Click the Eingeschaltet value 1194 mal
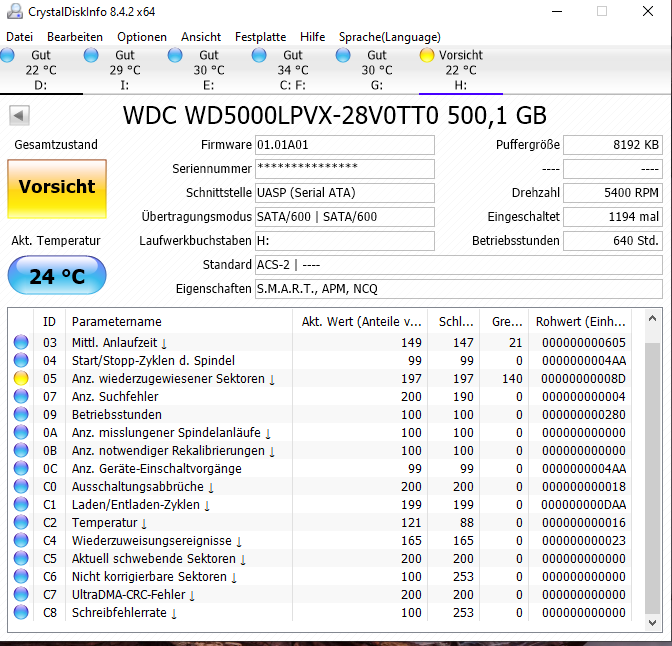The width and height of the screenshot is (672, 646). (x=613, y=217)
